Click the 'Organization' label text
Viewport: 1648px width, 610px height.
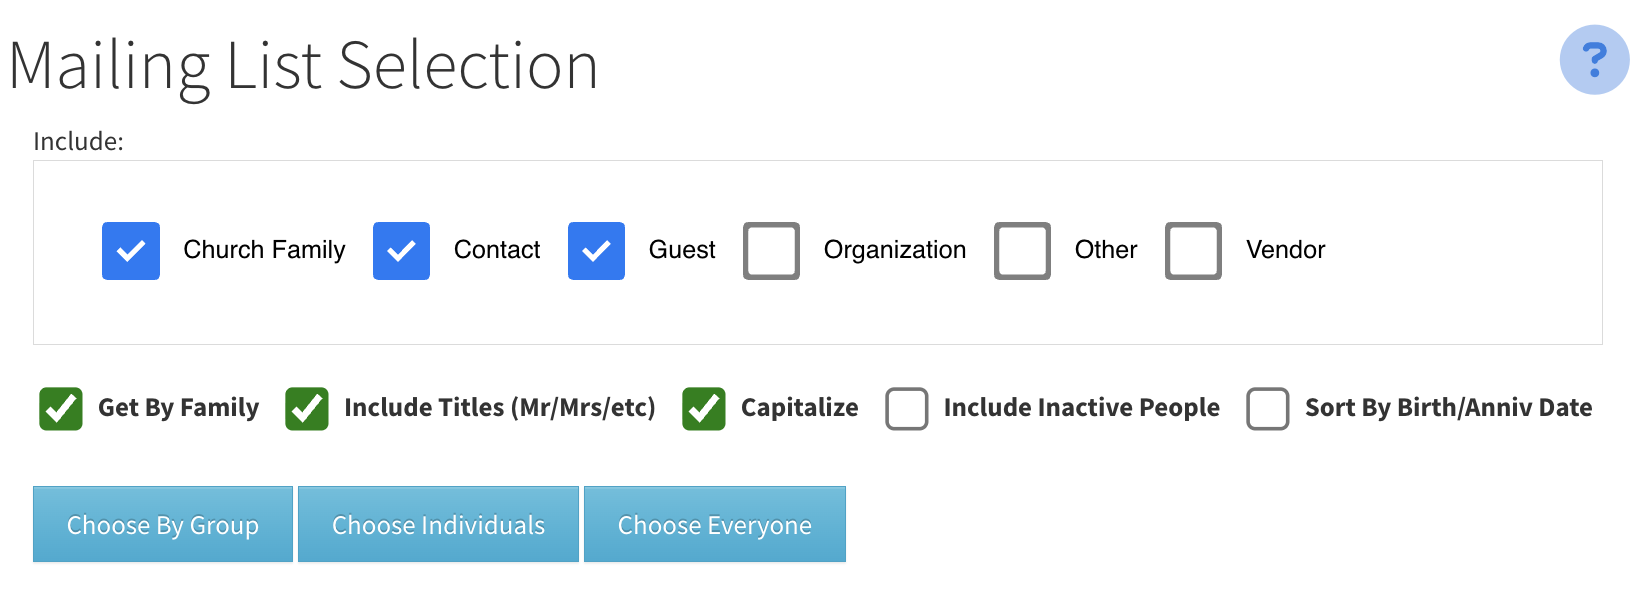coord(895,250)
